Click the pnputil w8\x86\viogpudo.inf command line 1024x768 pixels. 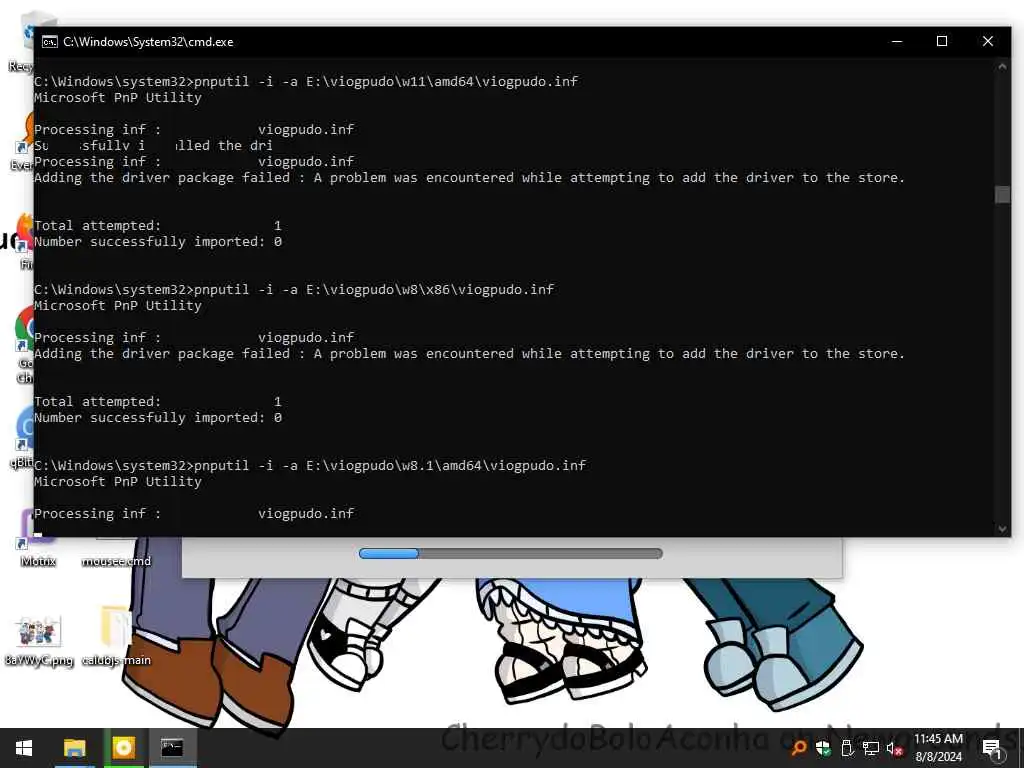pyautogui.click(x=294, y=289)
